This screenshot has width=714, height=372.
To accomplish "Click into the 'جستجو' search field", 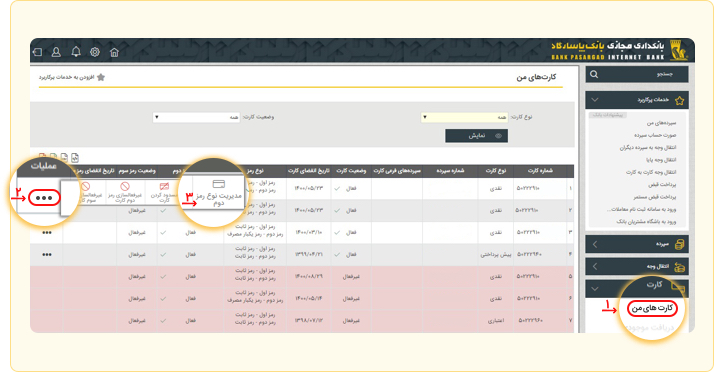I will click(637, 74).
